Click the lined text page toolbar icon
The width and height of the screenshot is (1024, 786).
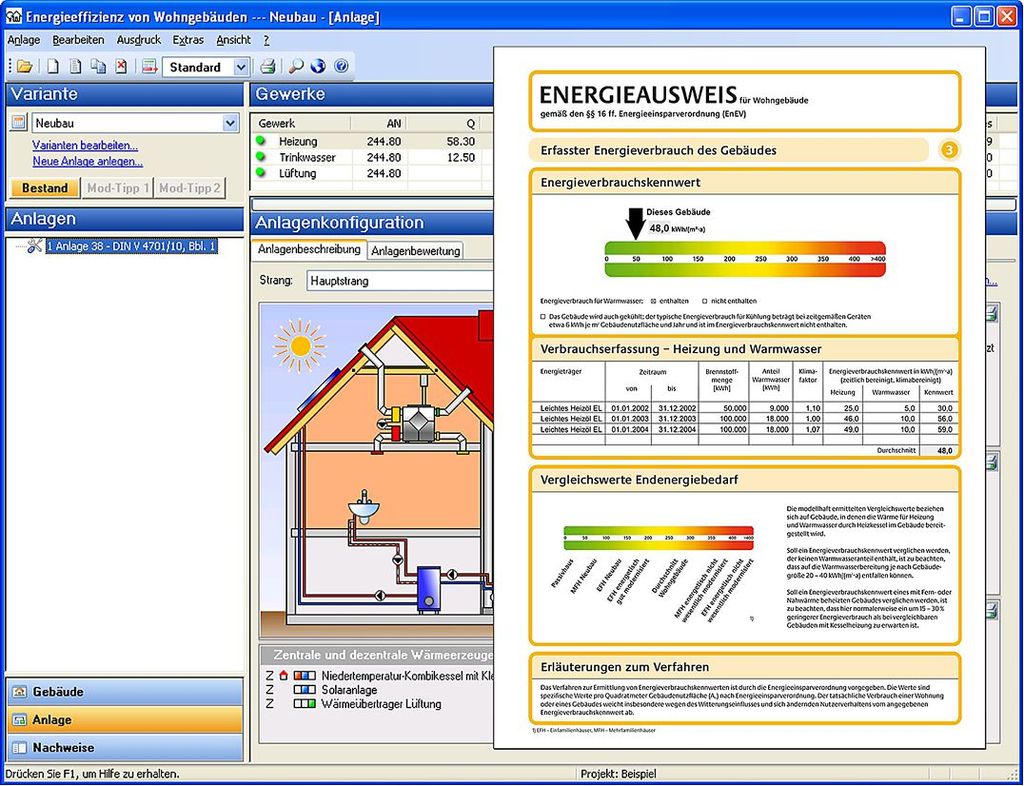pyautogui.click(x=76, y=67)
